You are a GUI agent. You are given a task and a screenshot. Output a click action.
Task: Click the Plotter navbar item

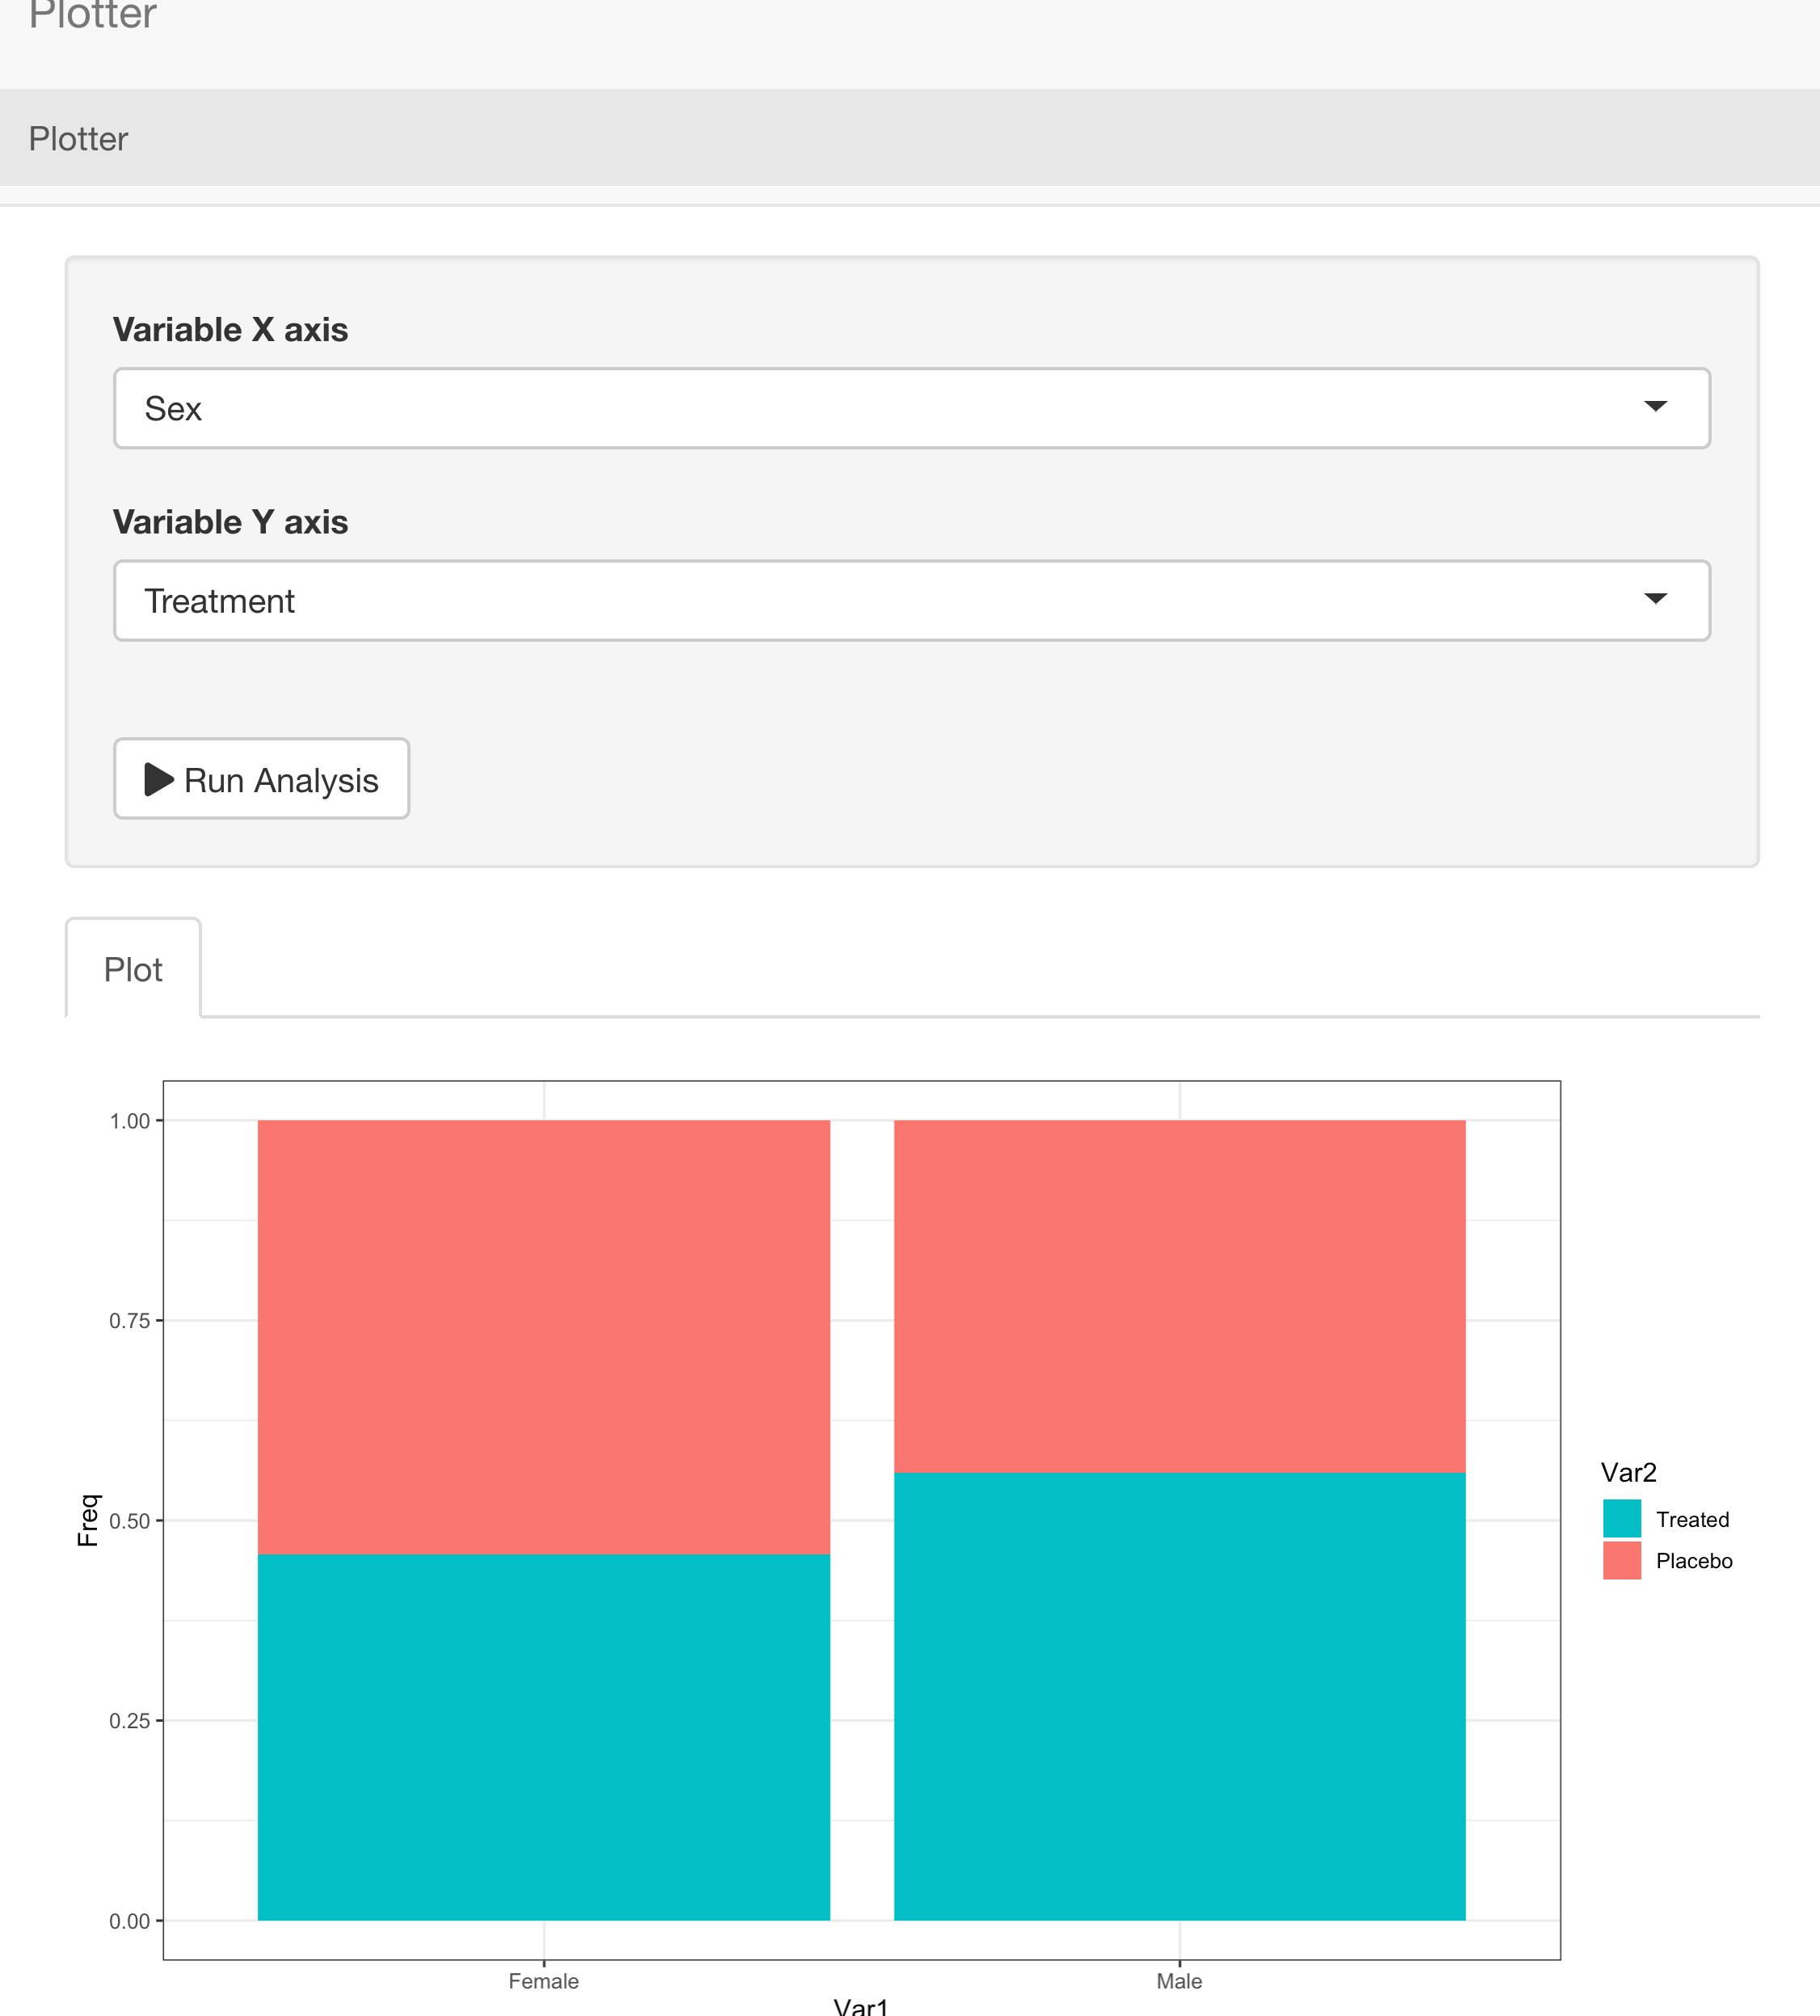pos(78,139)
